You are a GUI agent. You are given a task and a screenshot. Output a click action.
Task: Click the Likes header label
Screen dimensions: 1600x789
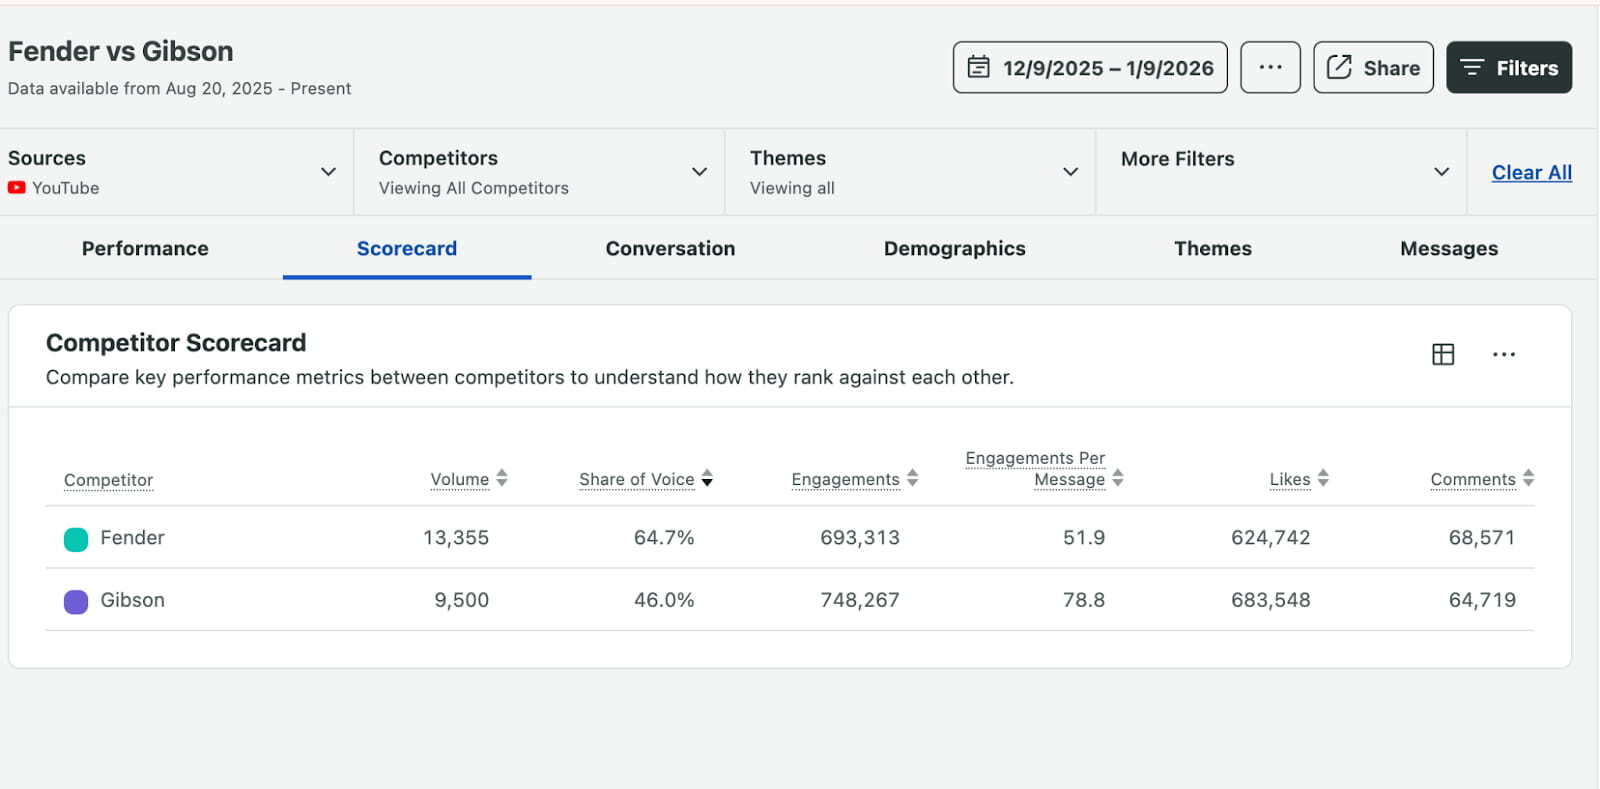tap(1289, 479)
